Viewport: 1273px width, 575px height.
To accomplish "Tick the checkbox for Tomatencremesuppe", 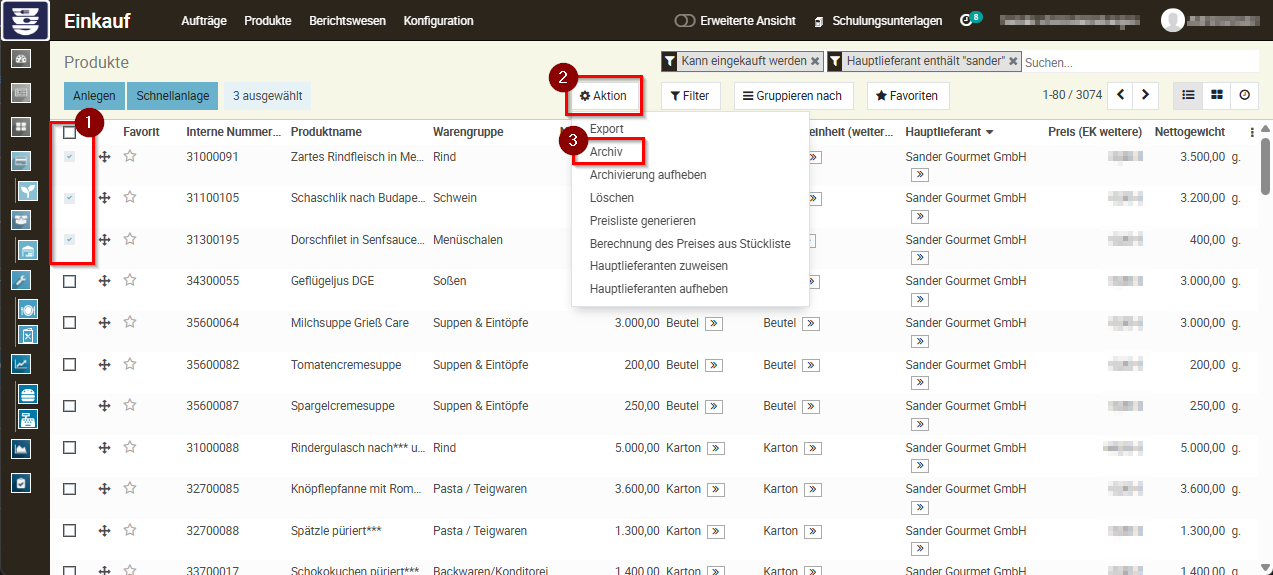I will tap(69, 365).
